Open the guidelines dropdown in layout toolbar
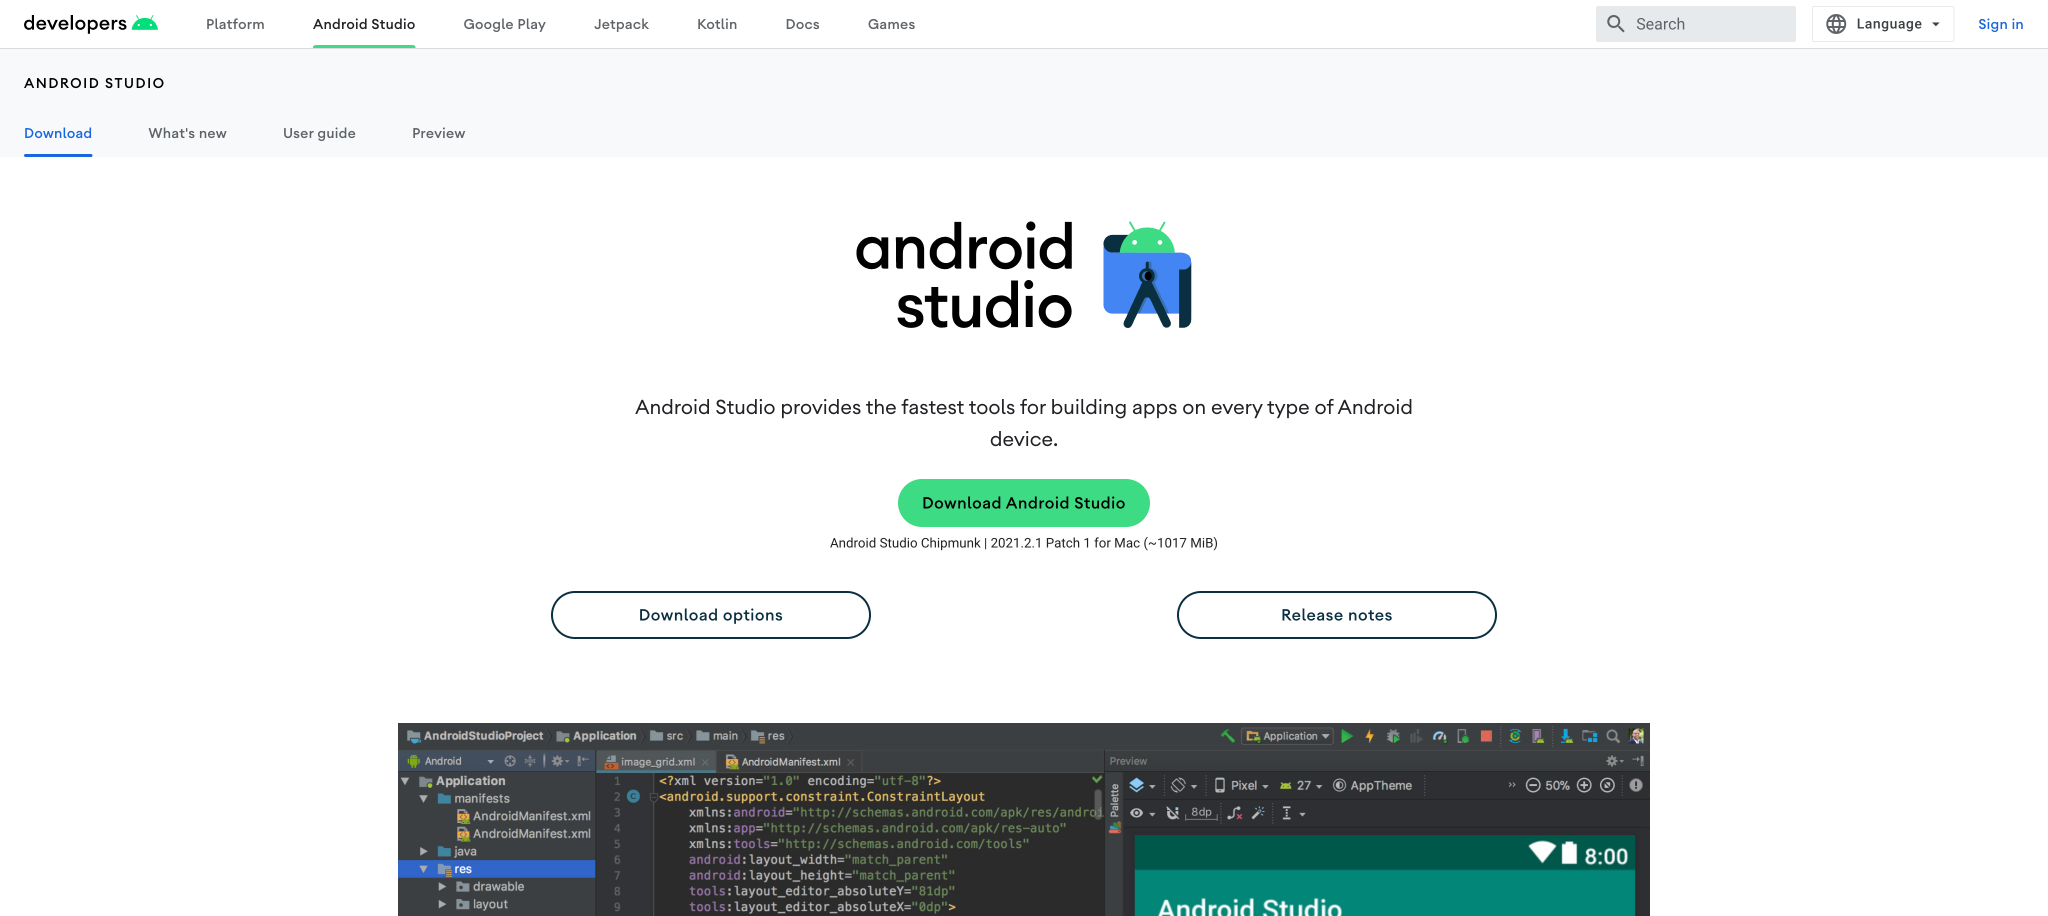 tap(1294, 813)
